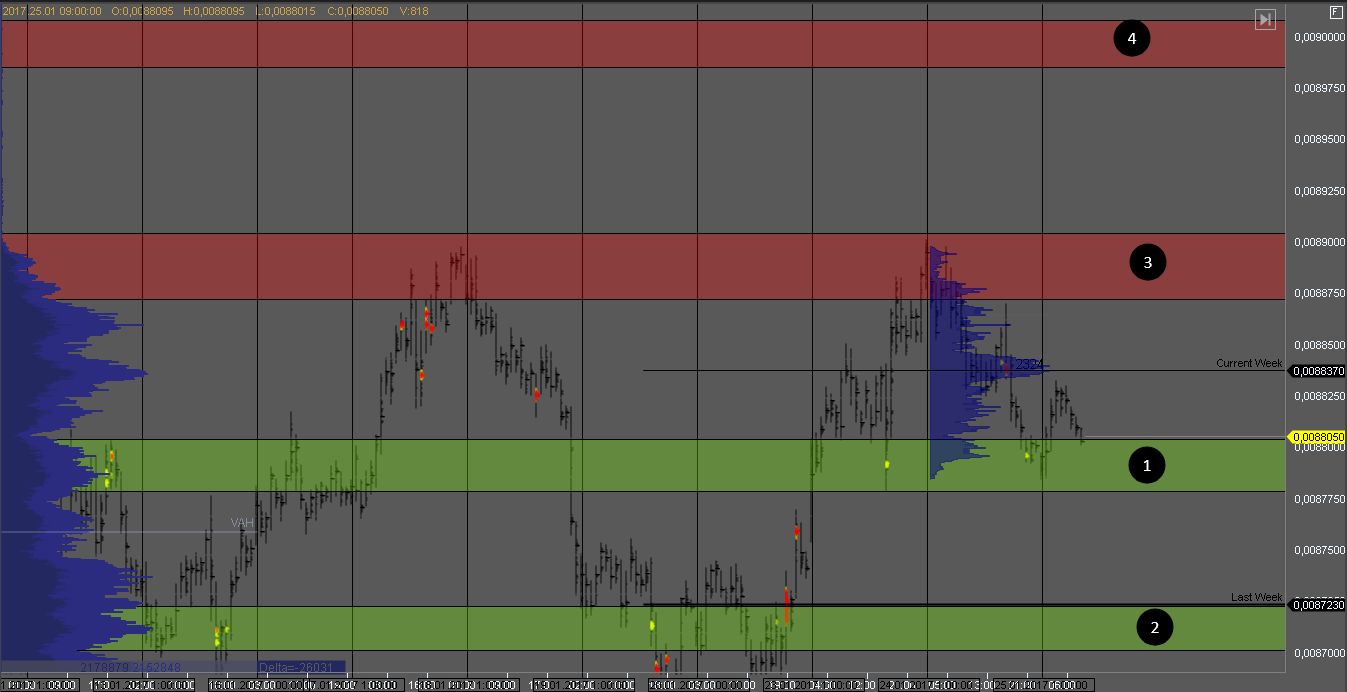Click the 0,0089250 label on the price scale
Screen dimensions: 1347x692
click(x=1318, y=191)
